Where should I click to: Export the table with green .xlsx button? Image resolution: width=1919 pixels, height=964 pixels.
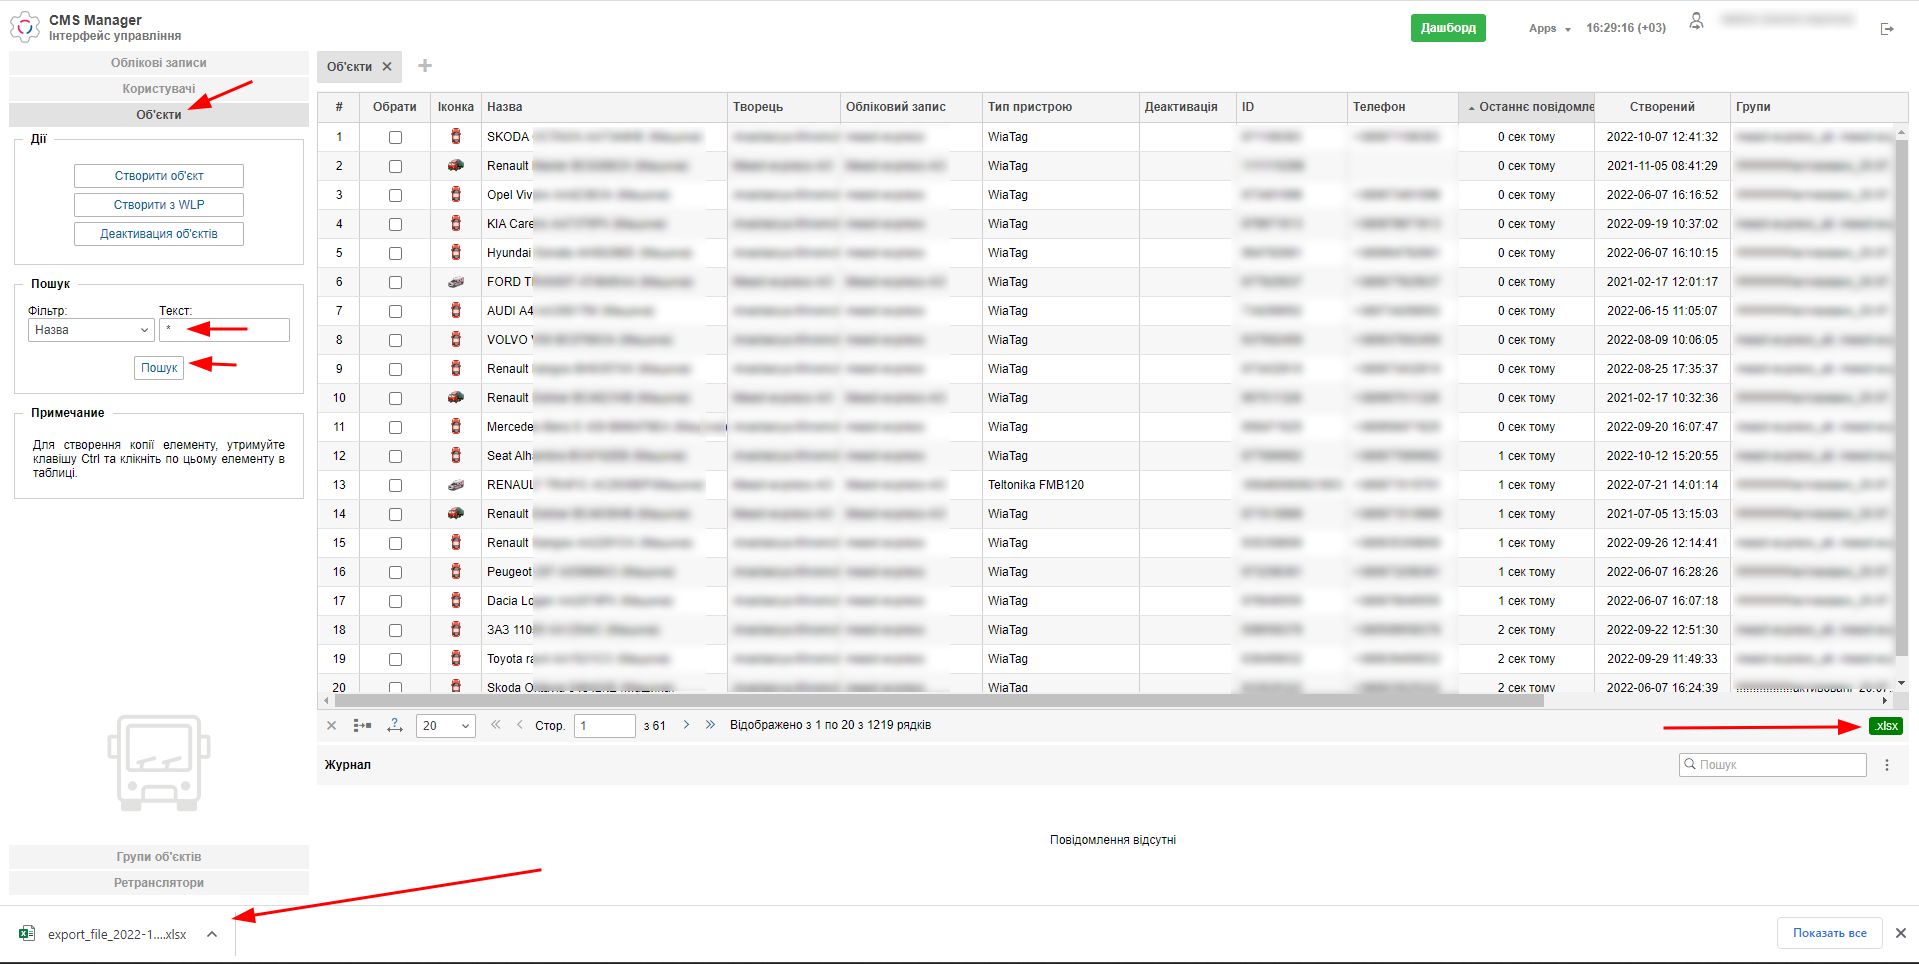[x=1885, y=726]
